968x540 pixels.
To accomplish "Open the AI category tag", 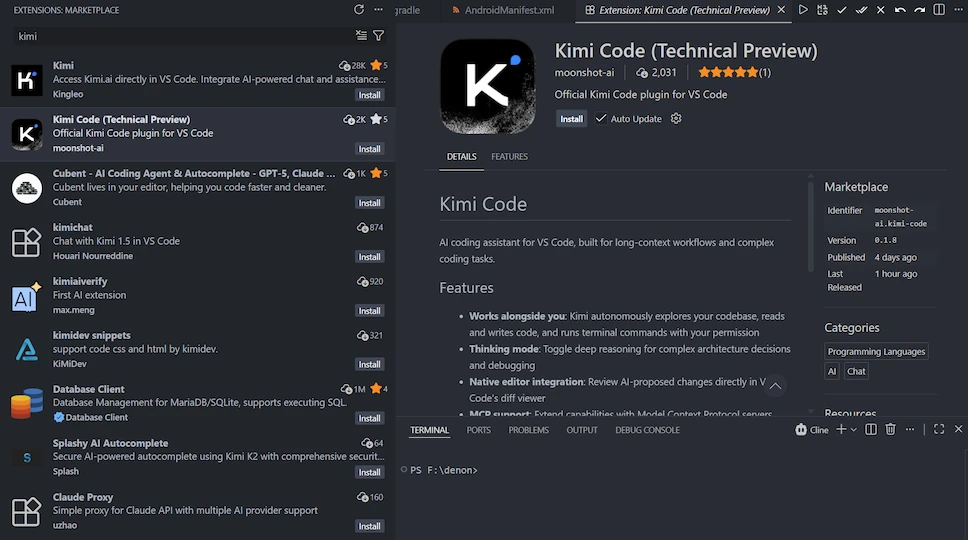I will tap(832, 372).
